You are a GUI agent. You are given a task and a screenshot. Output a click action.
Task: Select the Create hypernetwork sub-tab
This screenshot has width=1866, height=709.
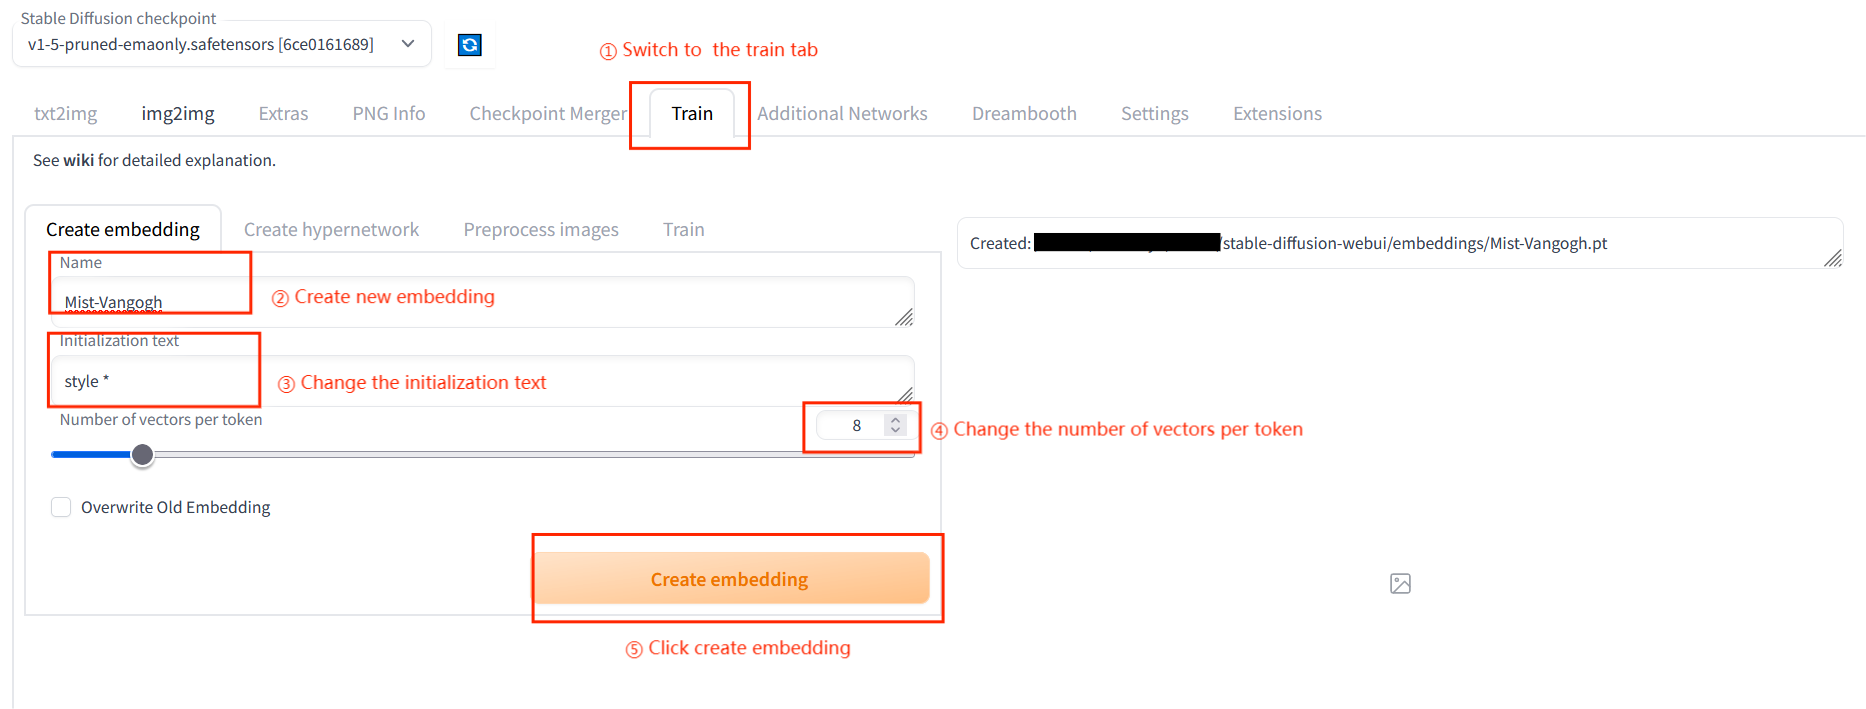tap(331, 230)
